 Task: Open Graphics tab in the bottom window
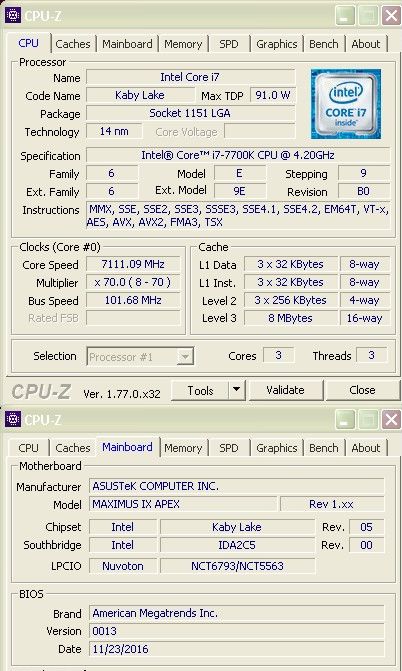(x=277, y=448)
